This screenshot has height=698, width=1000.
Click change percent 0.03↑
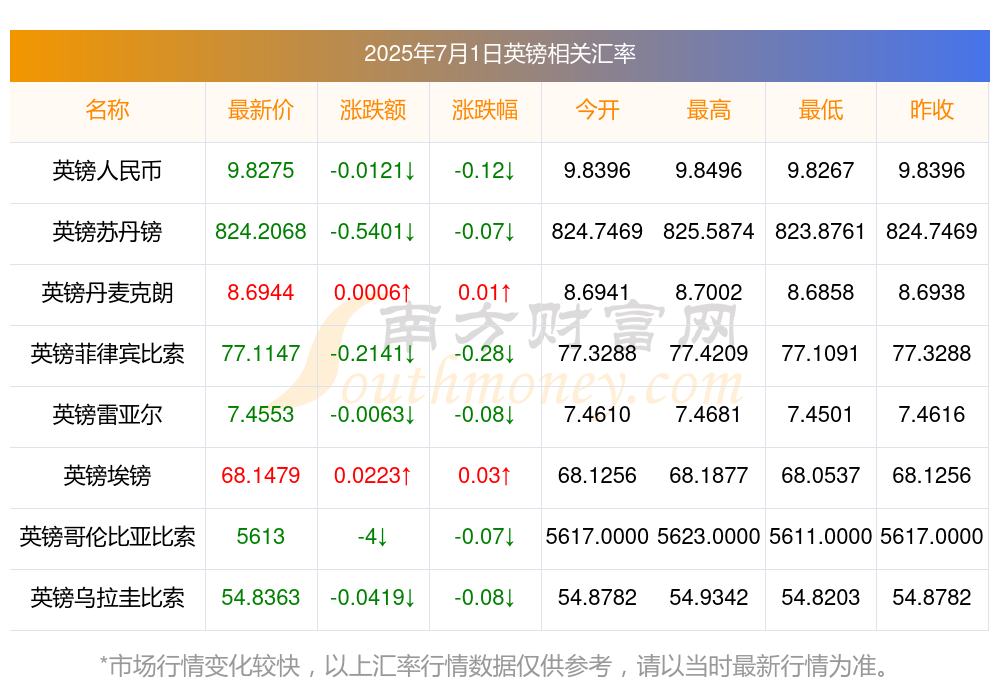485,476
